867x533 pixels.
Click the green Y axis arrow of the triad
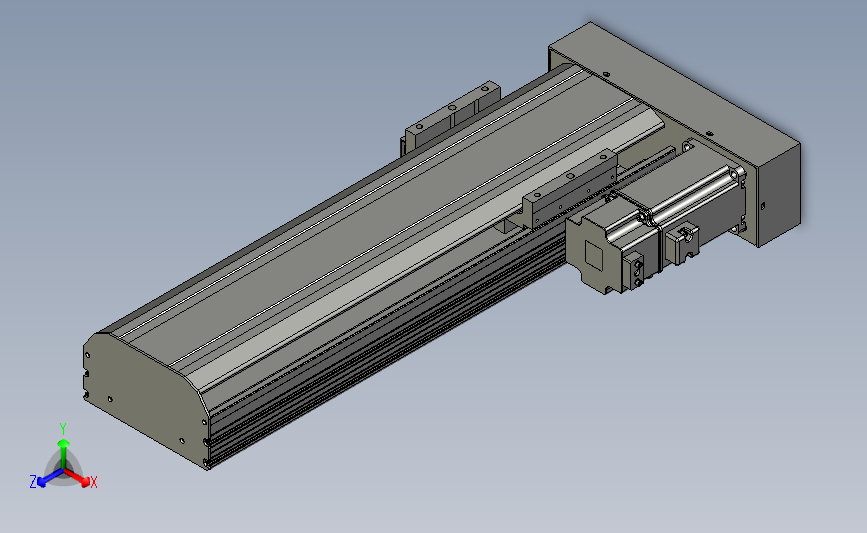click(63, 452)
